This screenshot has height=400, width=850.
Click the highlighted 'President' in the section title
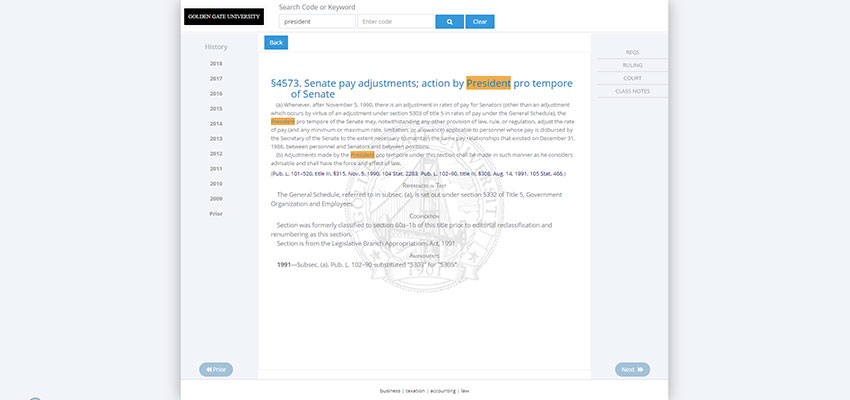[488, 83]
